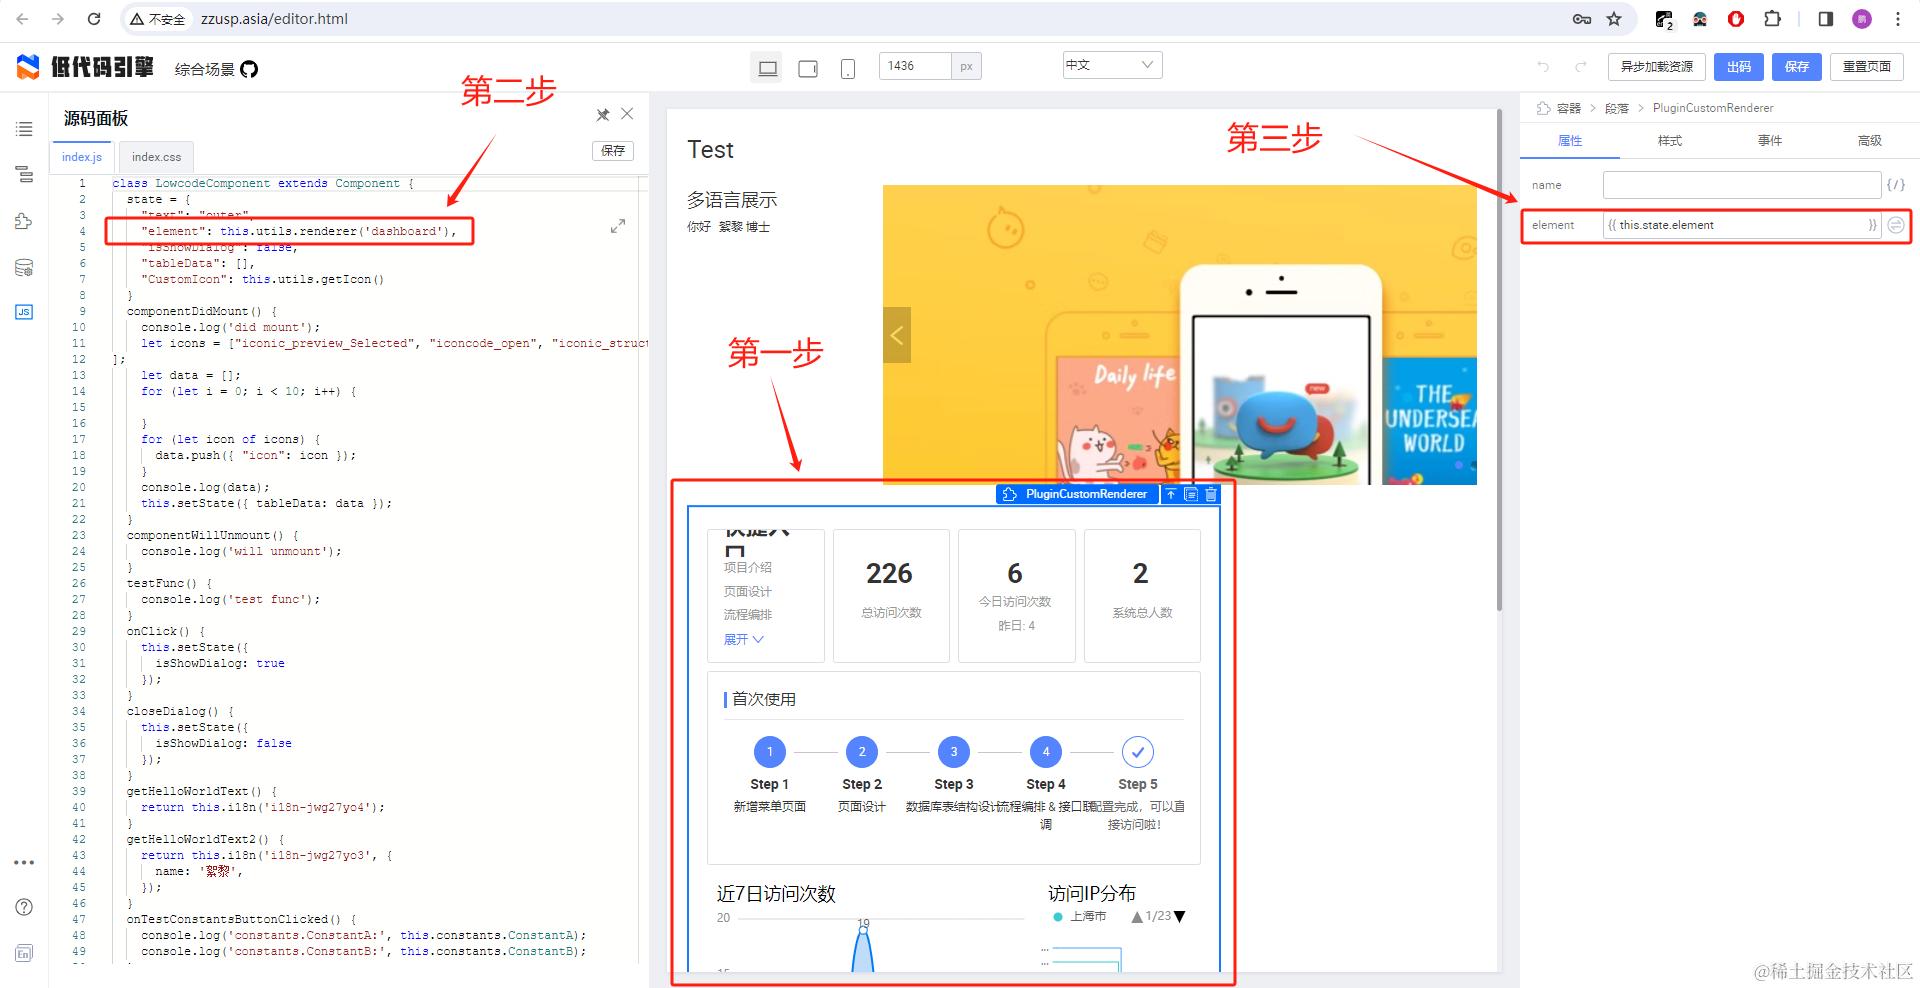
Task: Open the browser side panel
Action: (x=1825, y=19)
